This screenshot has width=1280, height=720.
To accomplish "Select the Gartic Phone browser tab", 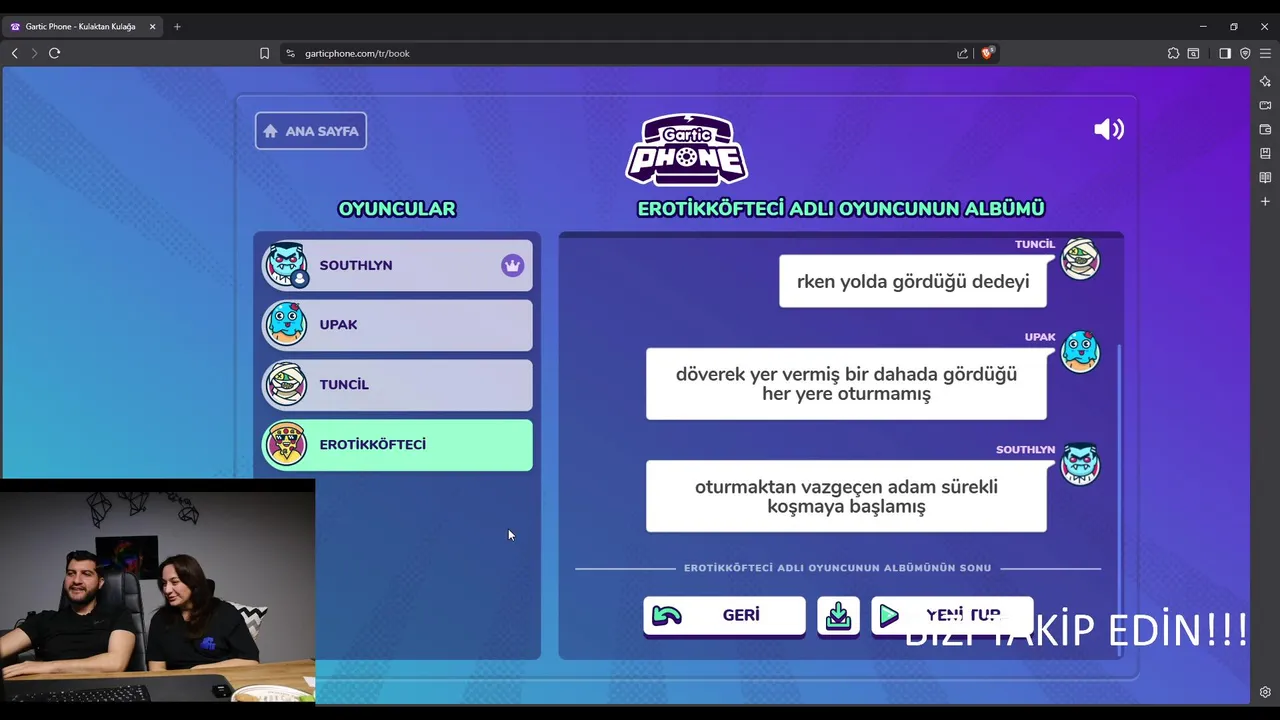I will pyautogui.click(x=82, y=27).
